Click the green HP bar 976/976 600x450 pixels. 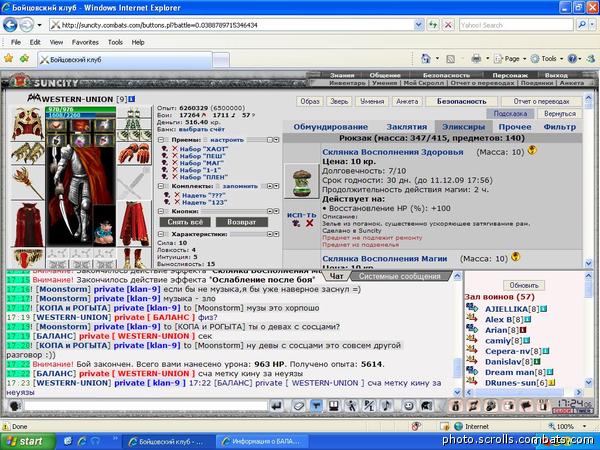tap(80, 110)
